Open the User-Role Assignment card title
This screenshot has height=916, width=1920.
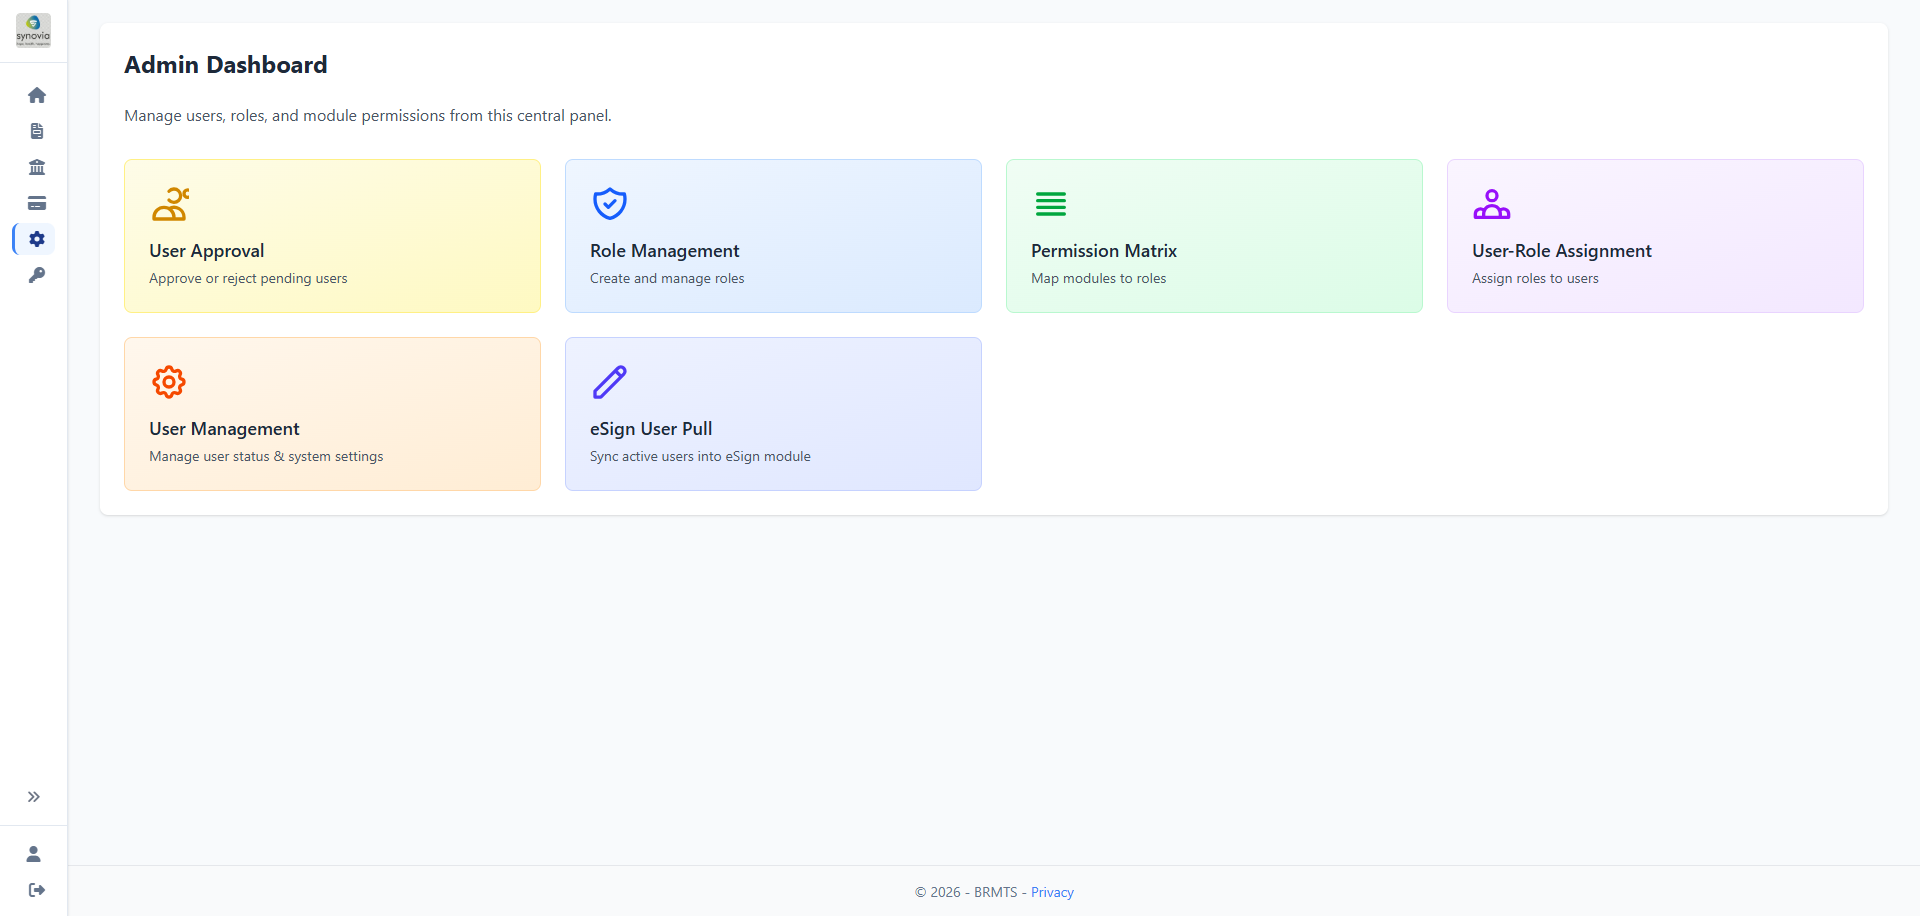tap(1562, 251)
